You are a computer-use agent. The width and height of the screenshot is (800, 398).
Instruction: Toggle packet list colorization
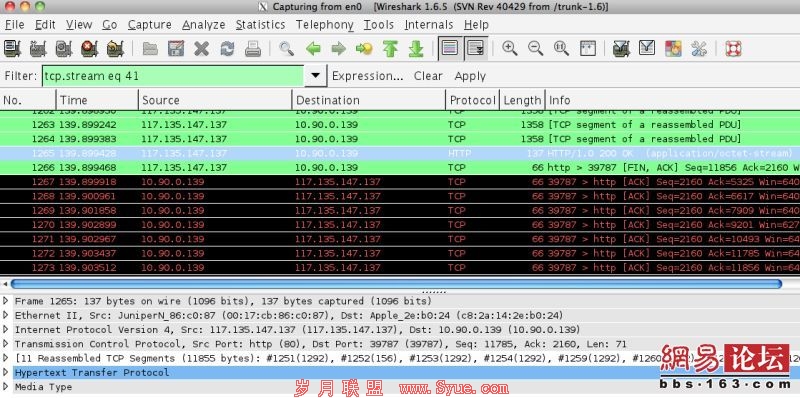click(x=450, y=49)
